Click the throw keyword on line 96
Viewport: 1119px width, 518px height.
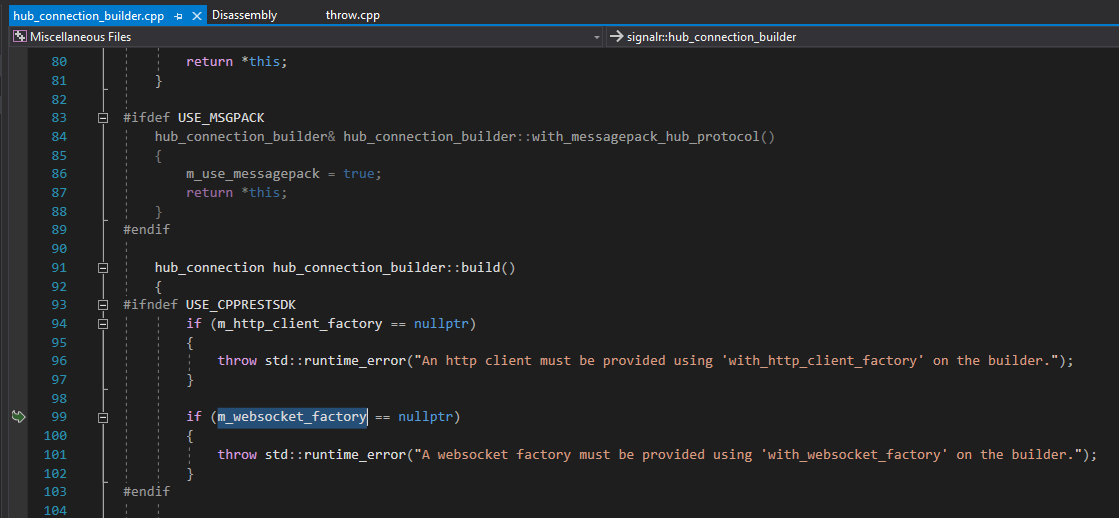point(237,360)
